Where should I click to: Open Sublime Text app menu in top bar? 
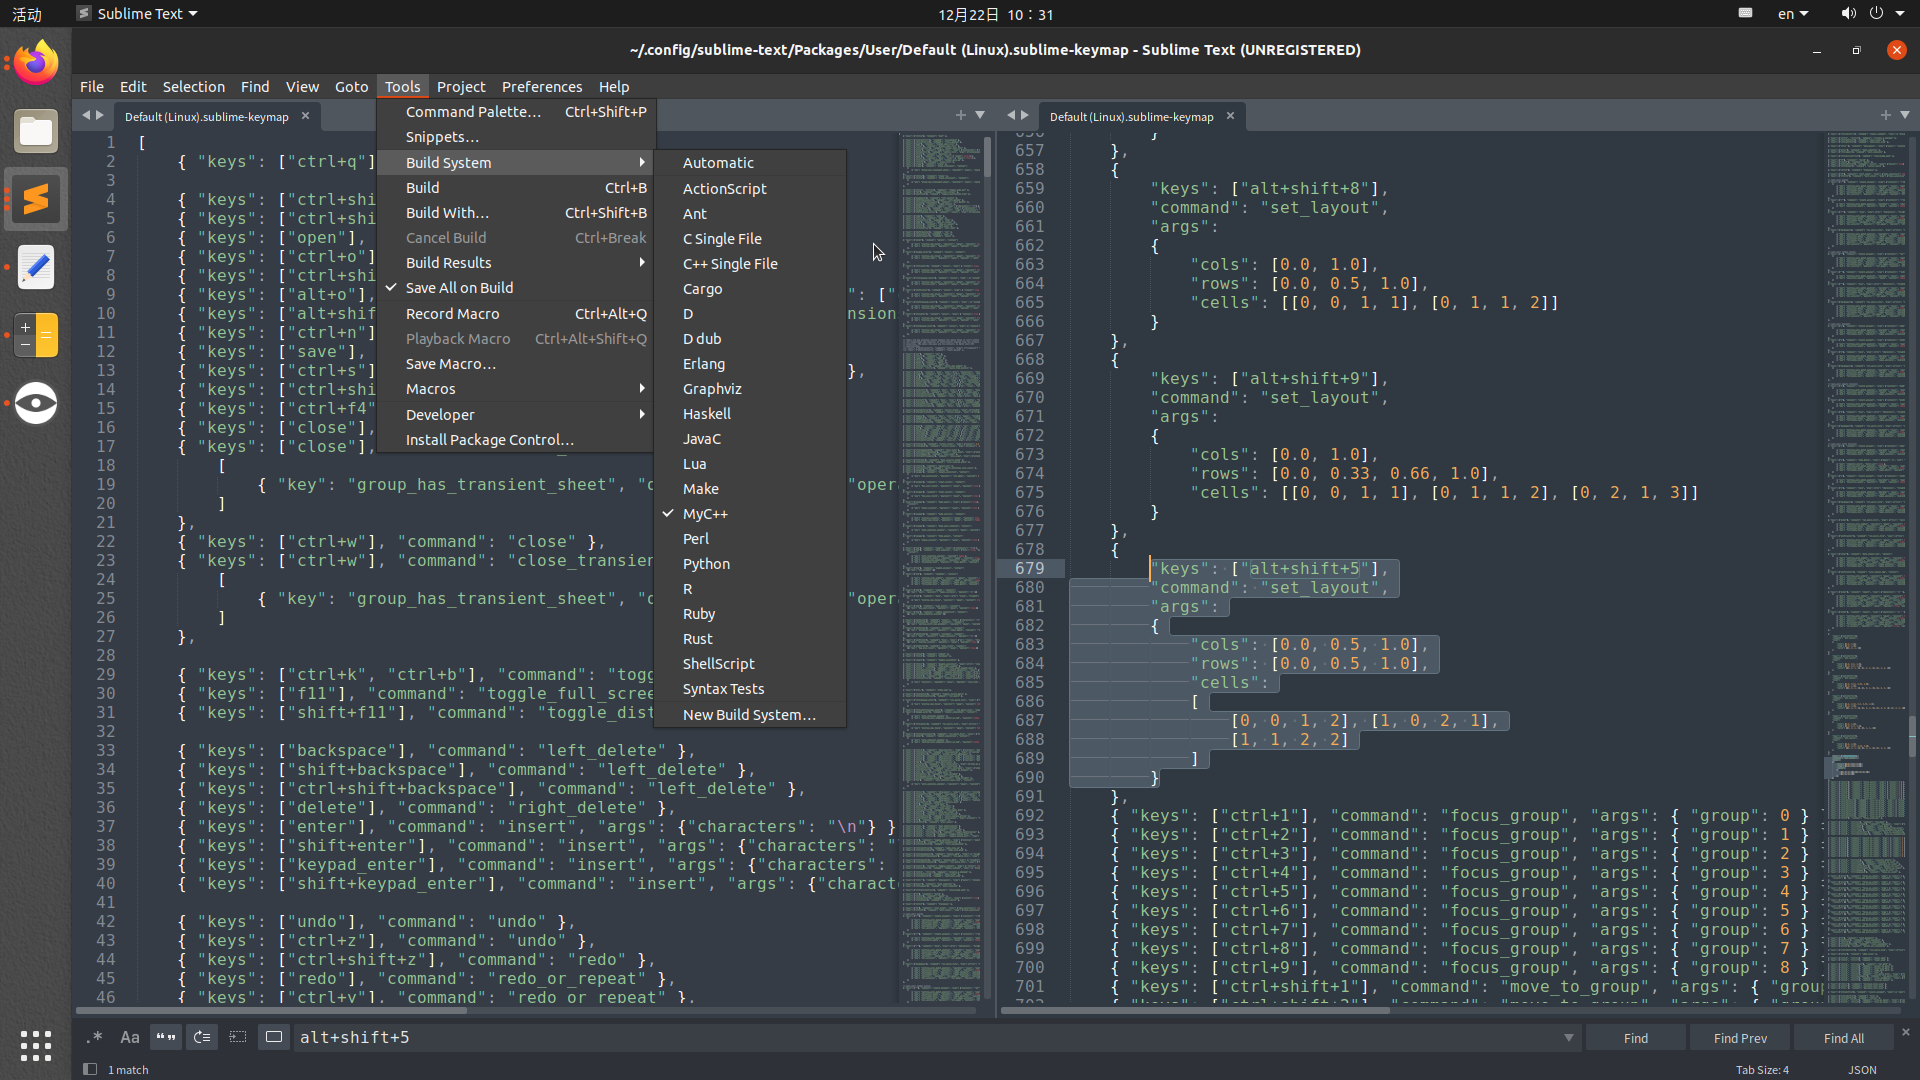[138, 14]
